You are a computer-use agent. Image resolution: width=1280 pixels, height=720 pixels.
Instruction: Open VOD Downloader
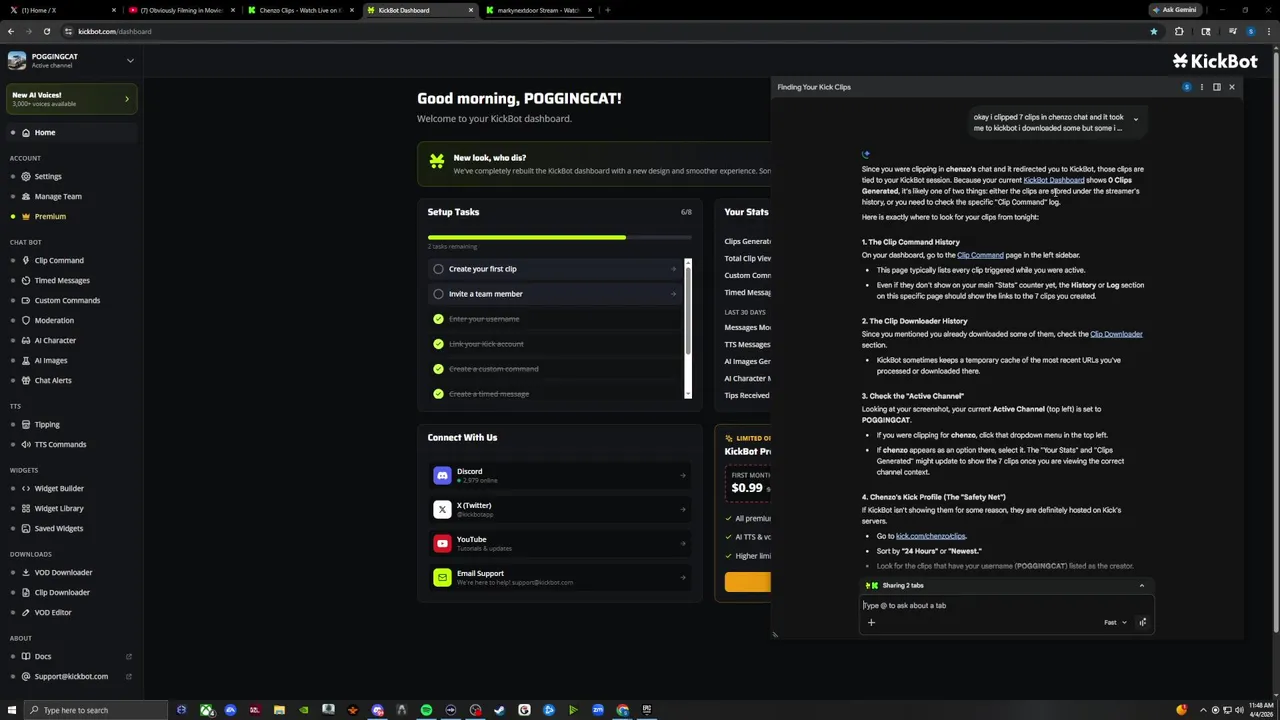tap(70, 572)
